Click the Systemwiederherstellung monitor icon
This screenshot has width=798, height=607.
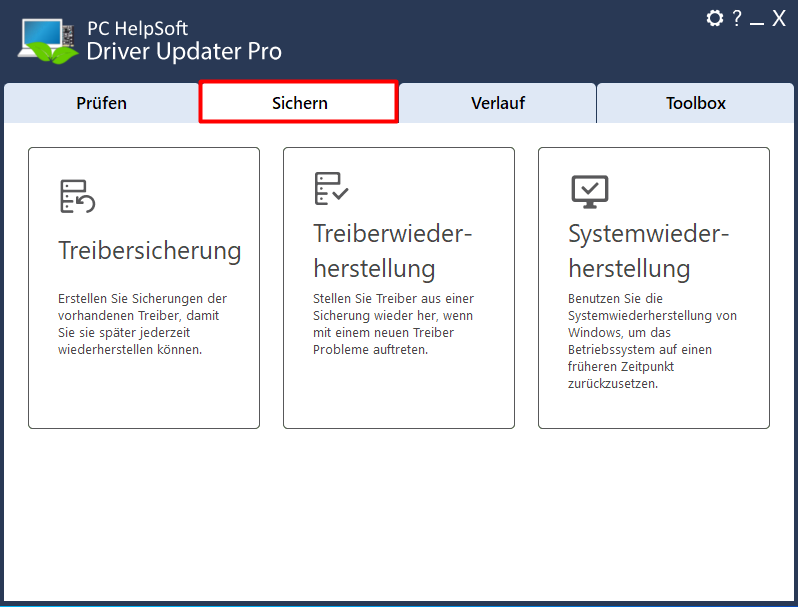tap(590, 191)
